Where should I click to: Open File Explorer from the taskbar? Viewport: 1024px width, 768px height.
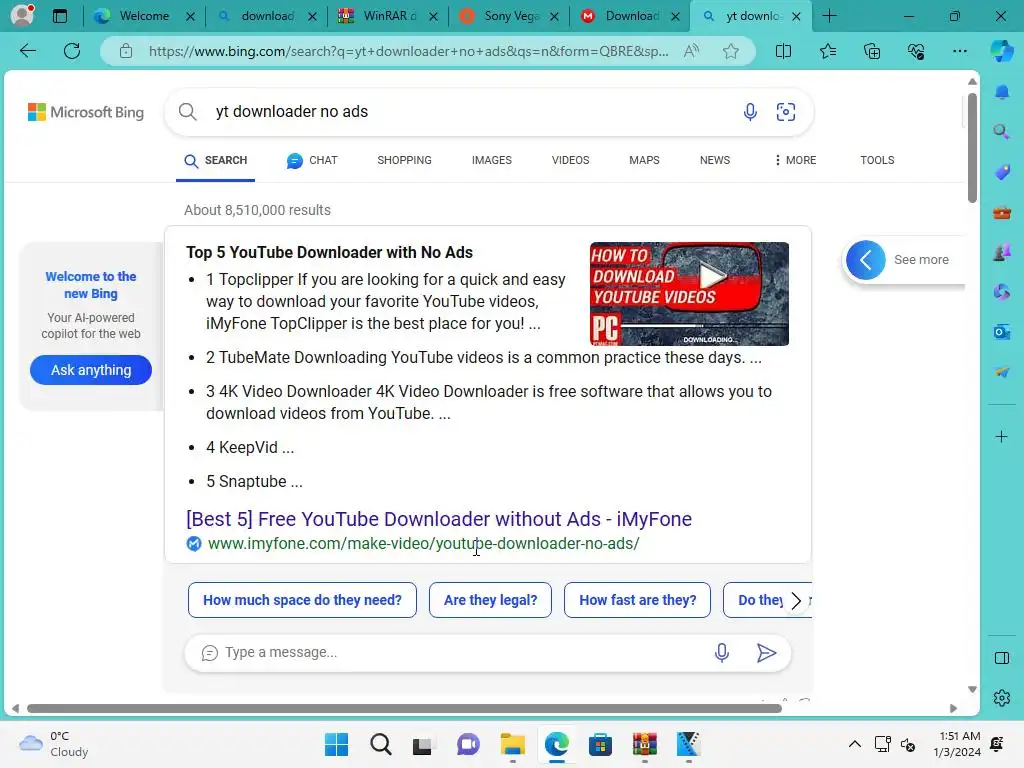coord(513,744)
